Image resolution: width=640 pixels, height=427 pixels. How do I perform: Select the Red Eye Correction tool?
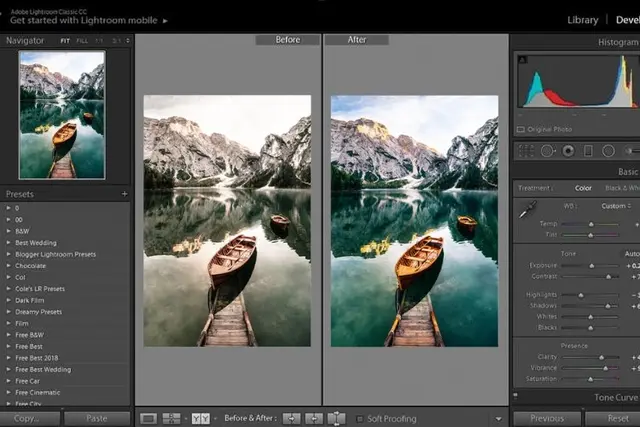tap(568, 151)
